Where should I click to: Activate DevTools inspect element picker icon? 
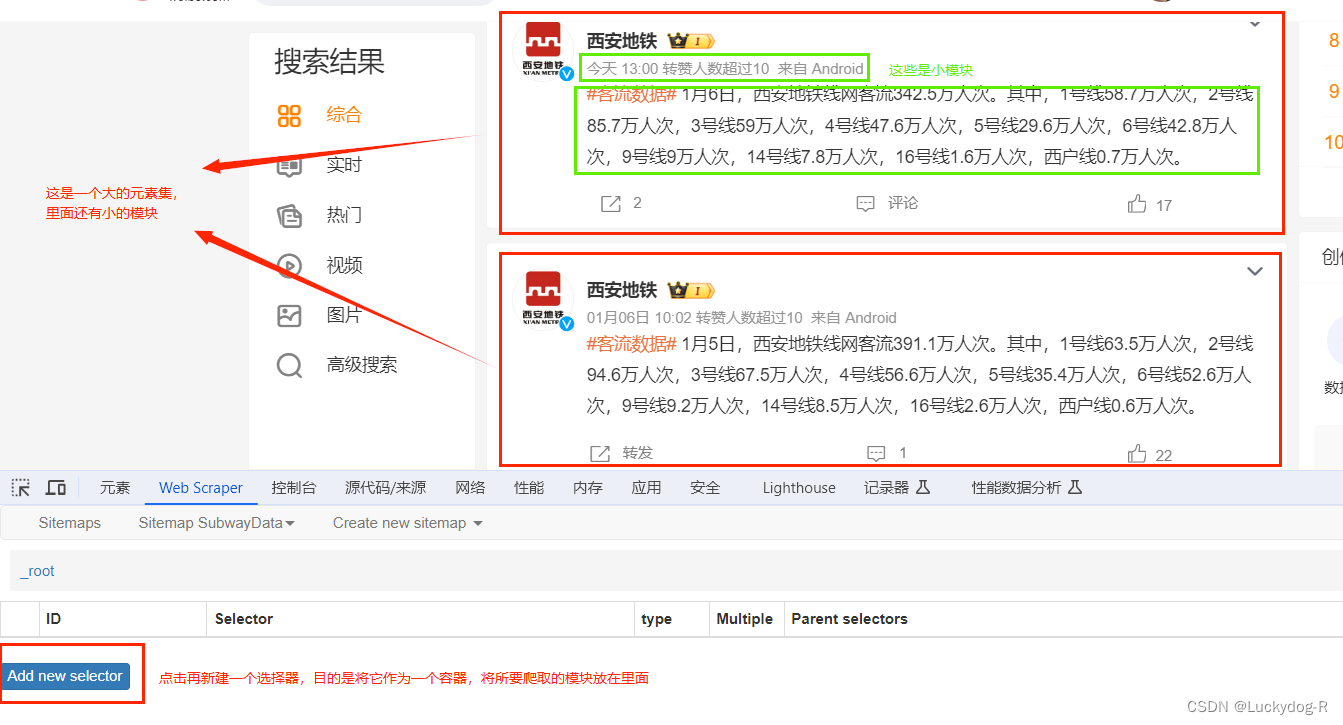click(20, 488)
